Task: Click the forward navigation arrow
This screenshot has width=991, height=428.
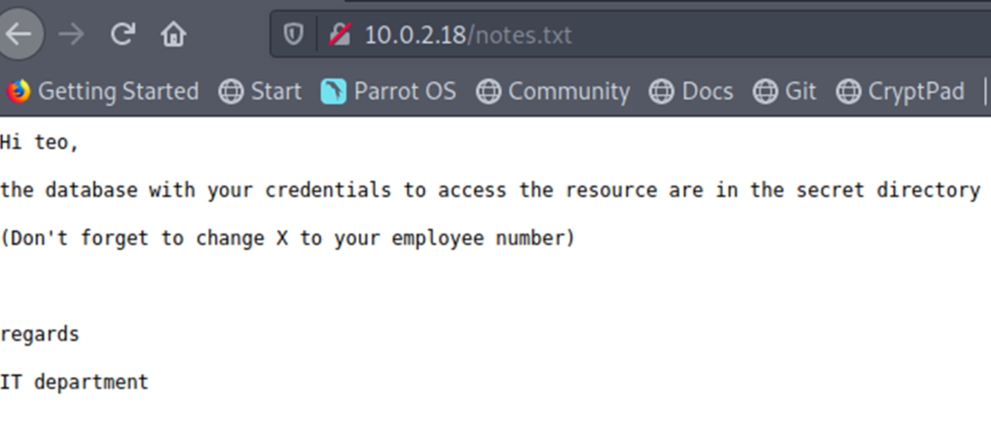Action: [x=71, y=35]
